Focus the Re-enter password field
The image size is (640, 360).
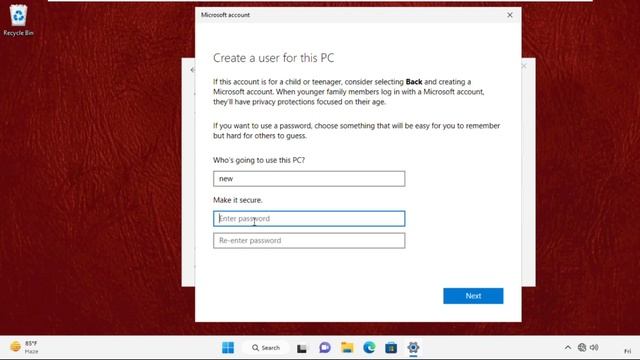(309, 241)
